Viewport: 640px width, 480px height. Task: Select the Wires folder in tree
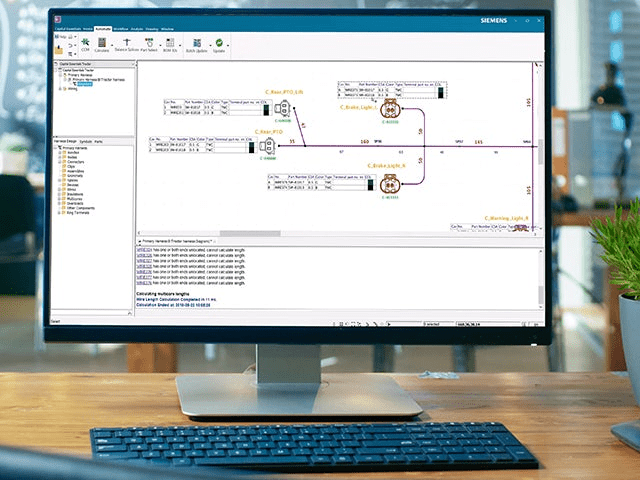tap(69, 190)
